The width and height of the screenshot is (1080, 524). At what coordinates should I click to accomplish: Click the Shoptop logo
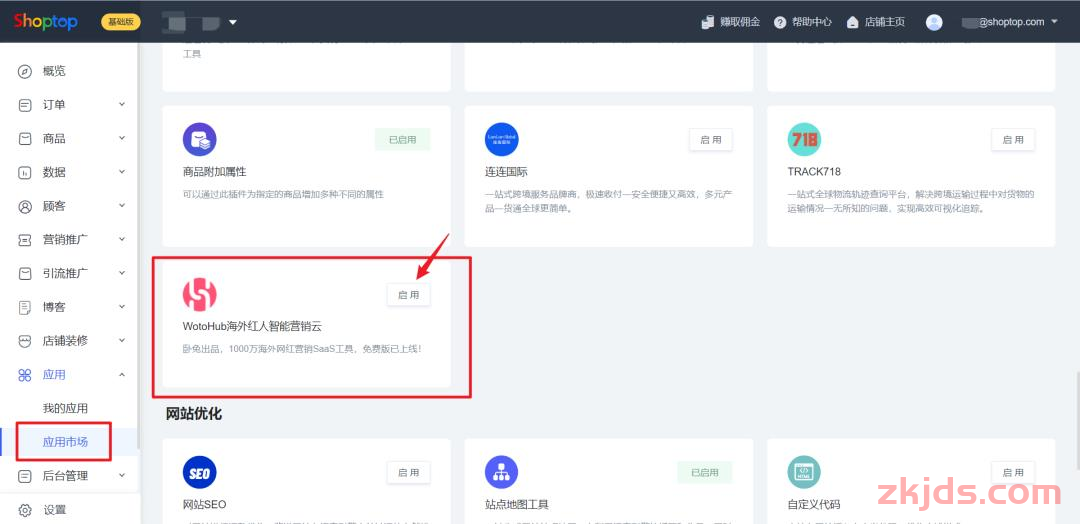(45, 21)
